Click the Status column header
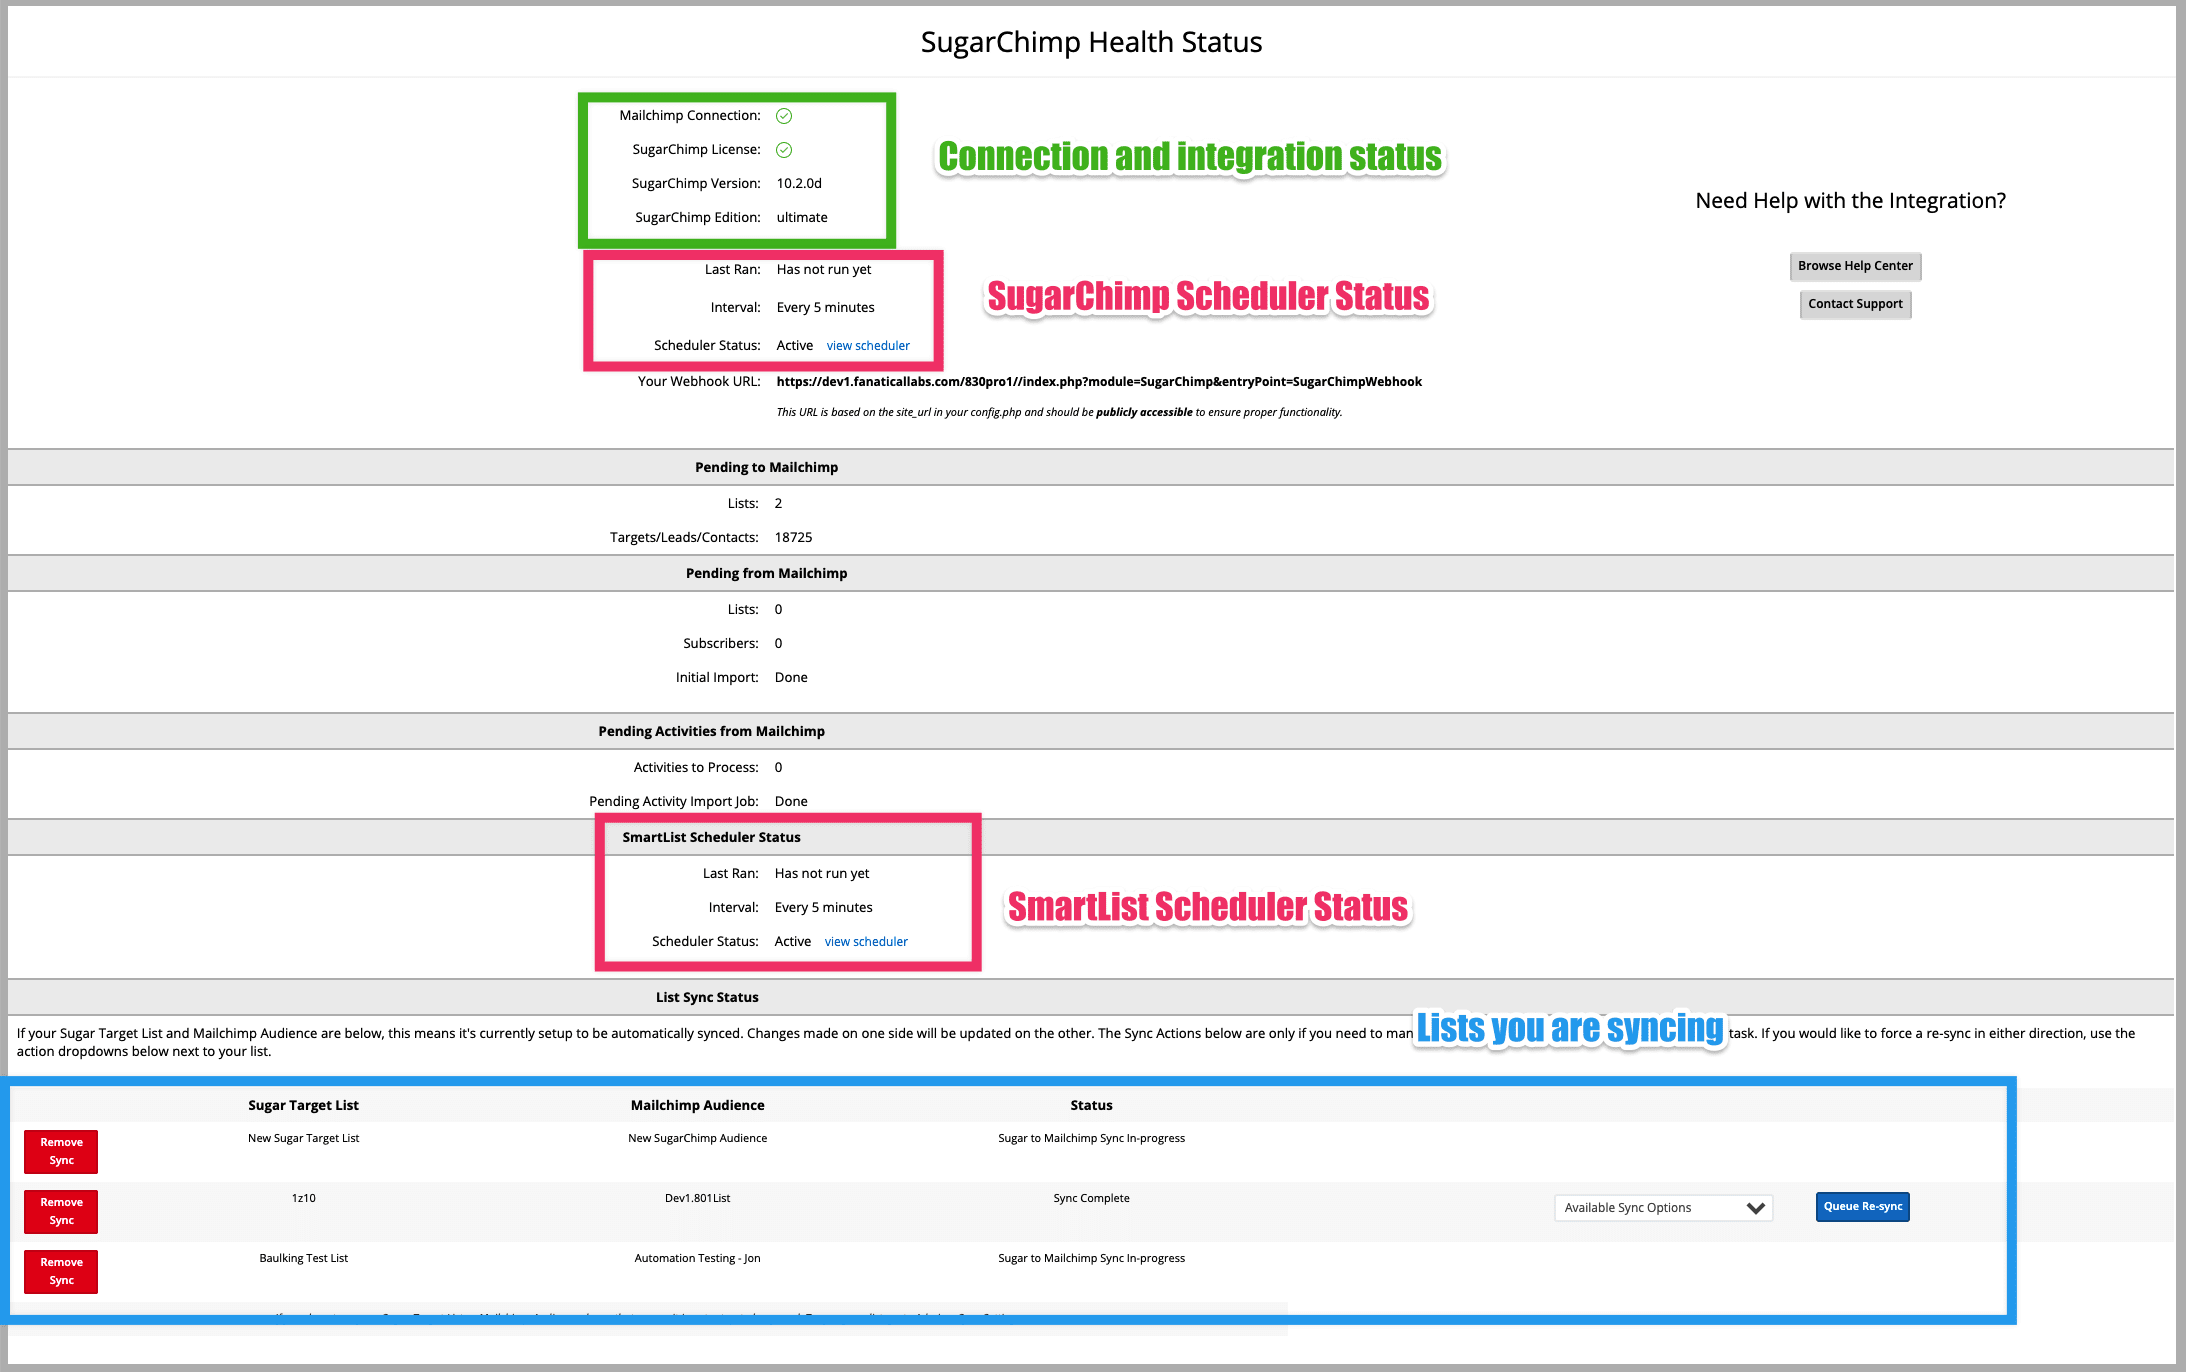2186x1372 pixels. 1091,1106
